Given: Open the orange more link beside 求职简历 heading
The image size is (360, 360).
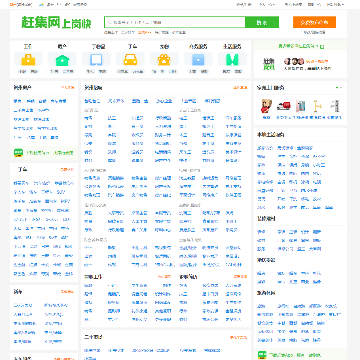Looking at the screenshot, I should [240, 277].
